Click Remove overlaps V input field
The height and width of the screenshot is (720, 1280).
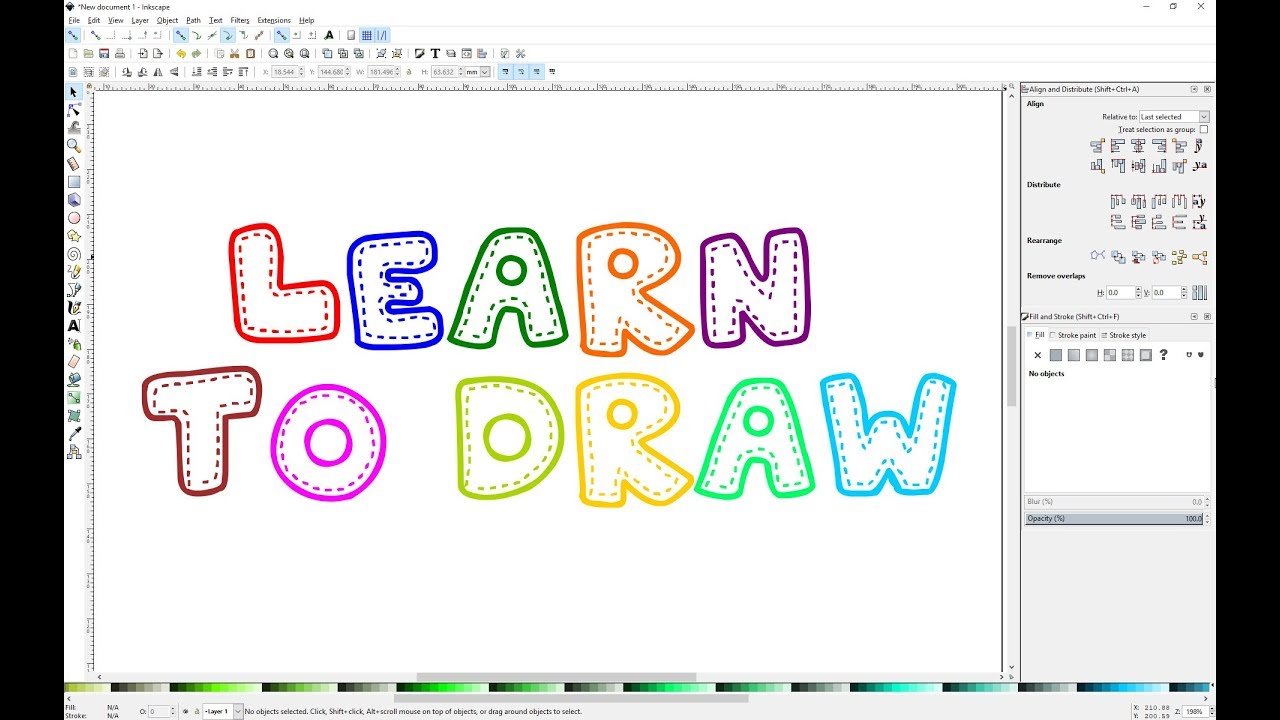[x=1167, y=293]
